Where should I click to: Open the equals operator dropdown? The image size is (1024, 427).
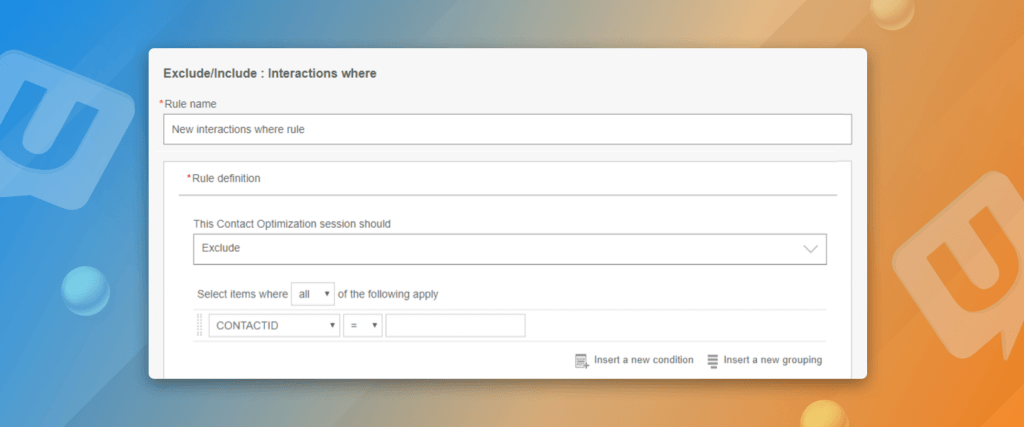[362, 326]
